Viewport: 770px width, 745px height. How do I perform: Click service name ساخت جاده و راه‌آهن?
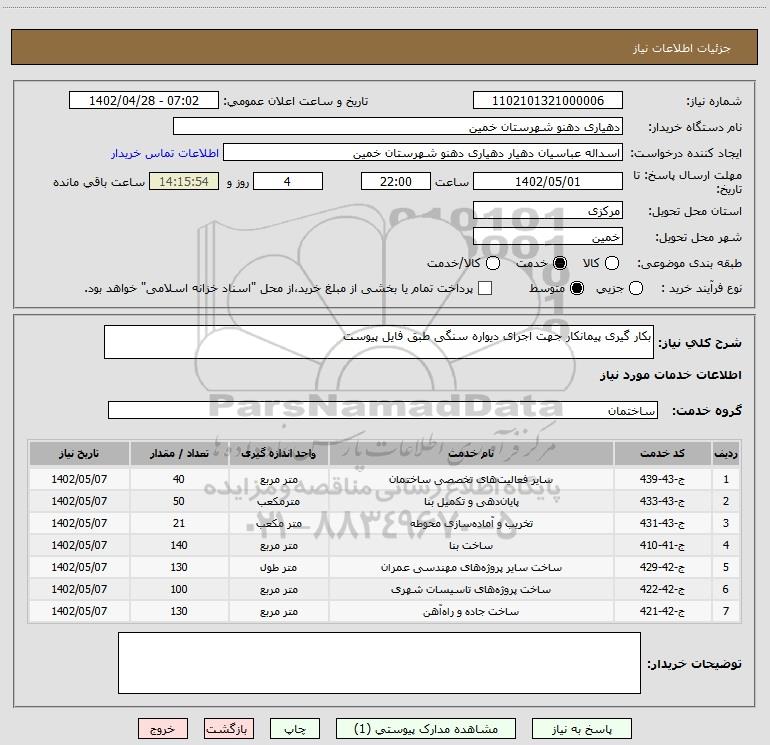(471, 611)
